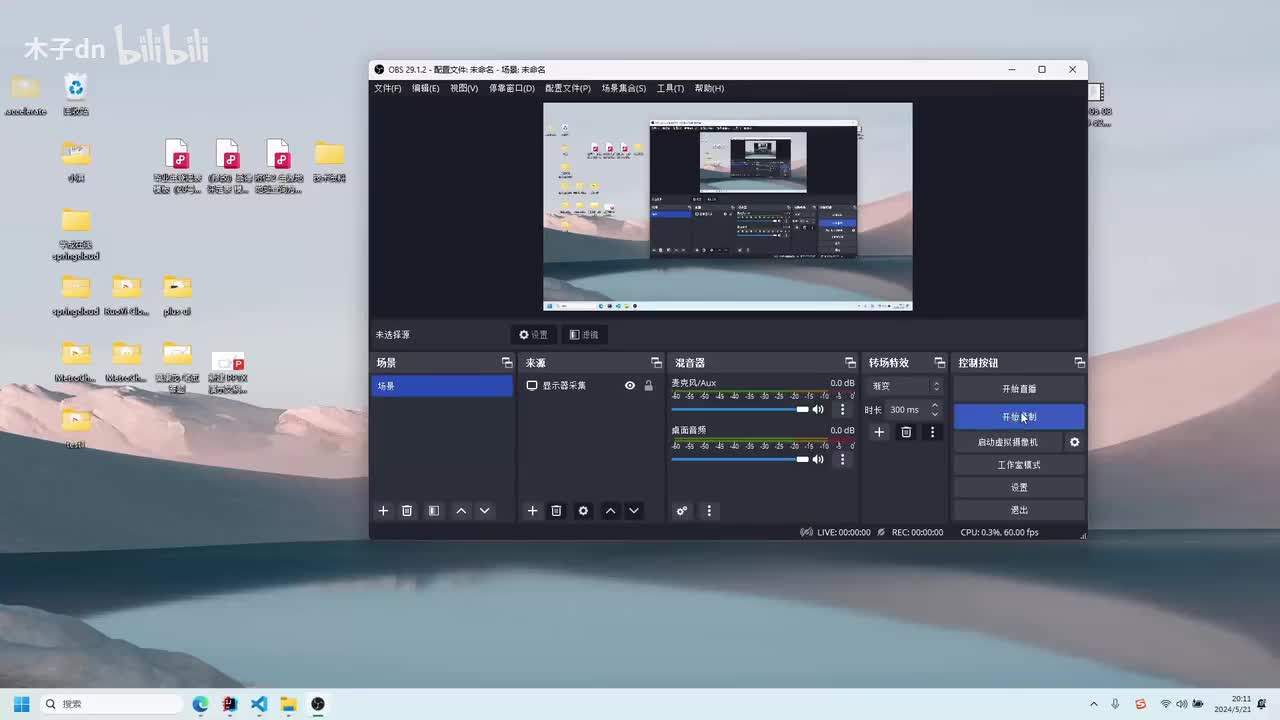Delete the selected scene with trash icon
1280x720 pixels.
point(407,511)
